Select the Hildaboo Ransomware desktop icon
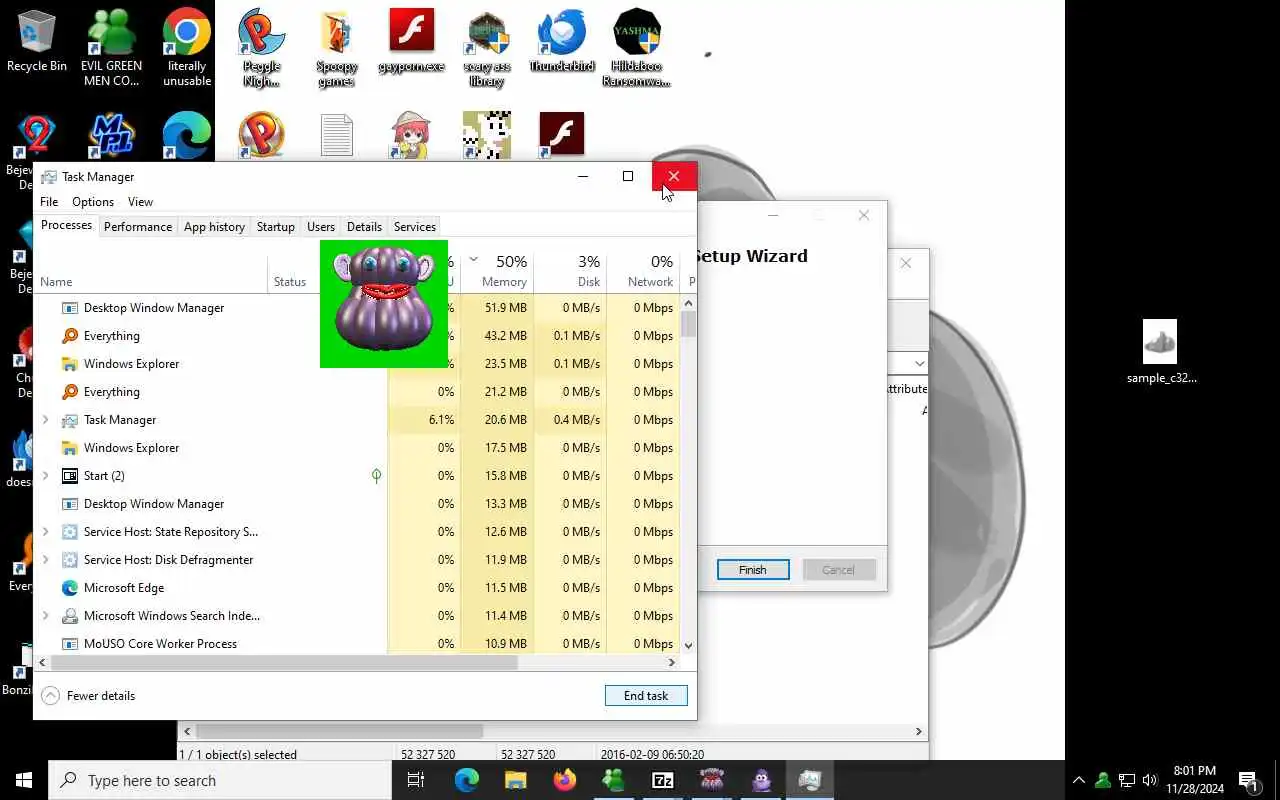The width and height of the screenshot is (1280, 800). 637,48
